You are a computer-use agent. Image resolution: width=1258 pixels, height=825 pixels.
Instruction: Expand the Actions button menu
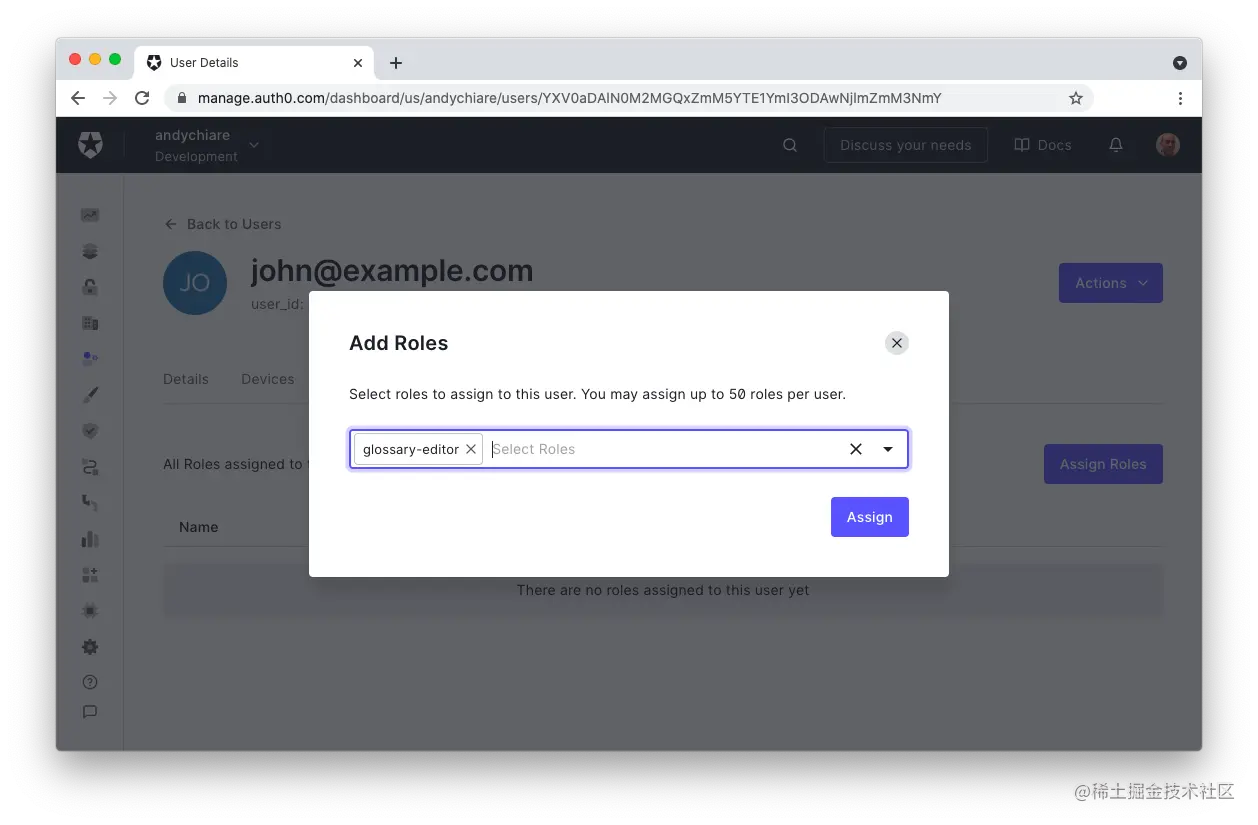1110,283
